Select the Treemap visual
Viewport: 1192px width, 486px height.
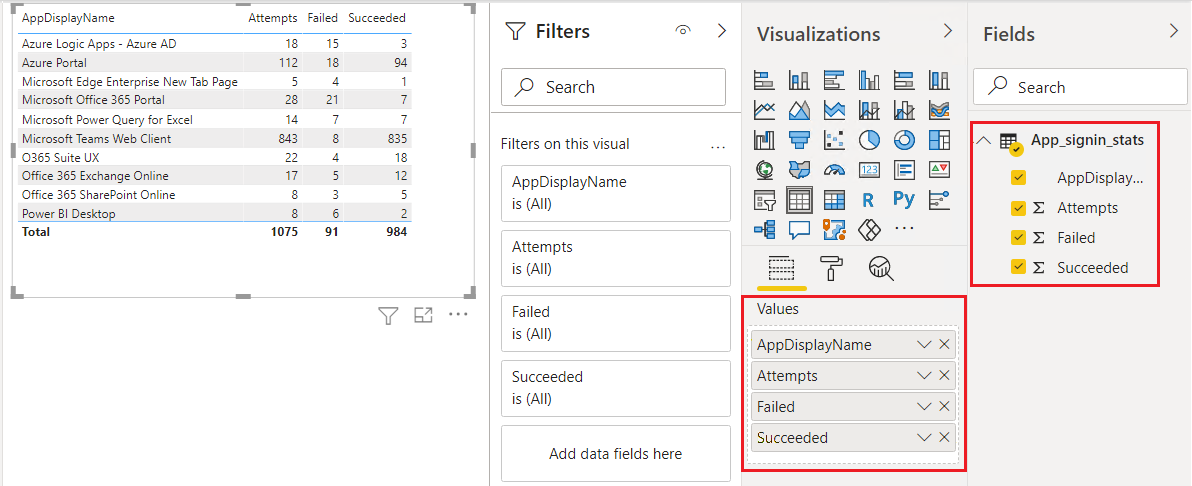pos(940,140)
